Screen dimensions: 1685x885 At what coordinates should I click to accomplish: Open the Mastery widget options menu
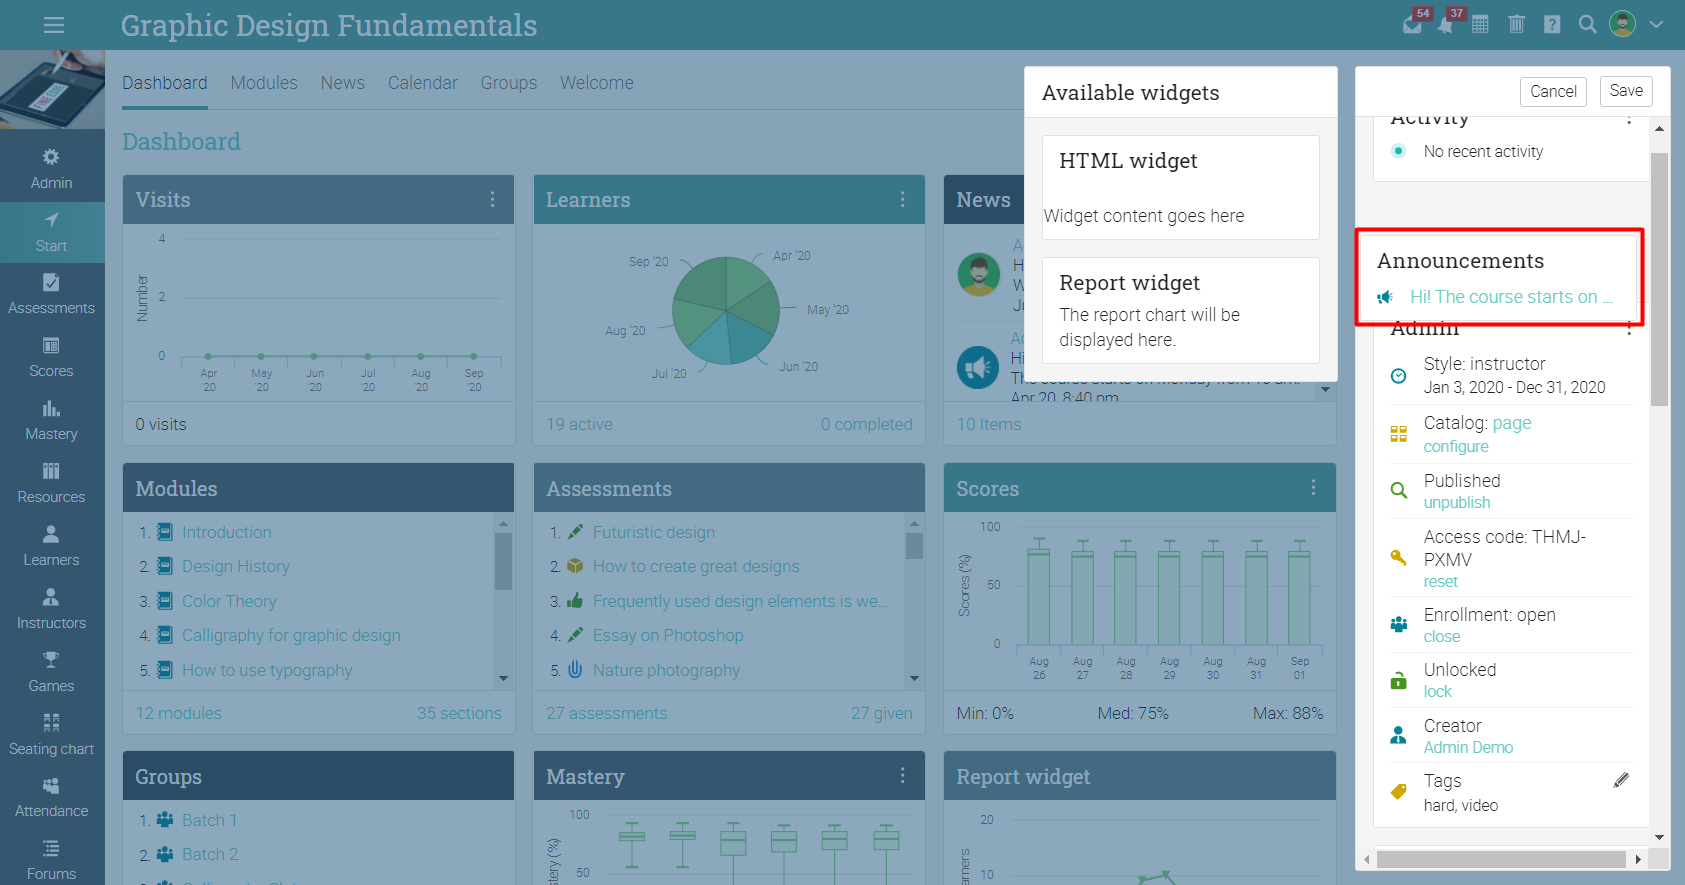[902, 776]
